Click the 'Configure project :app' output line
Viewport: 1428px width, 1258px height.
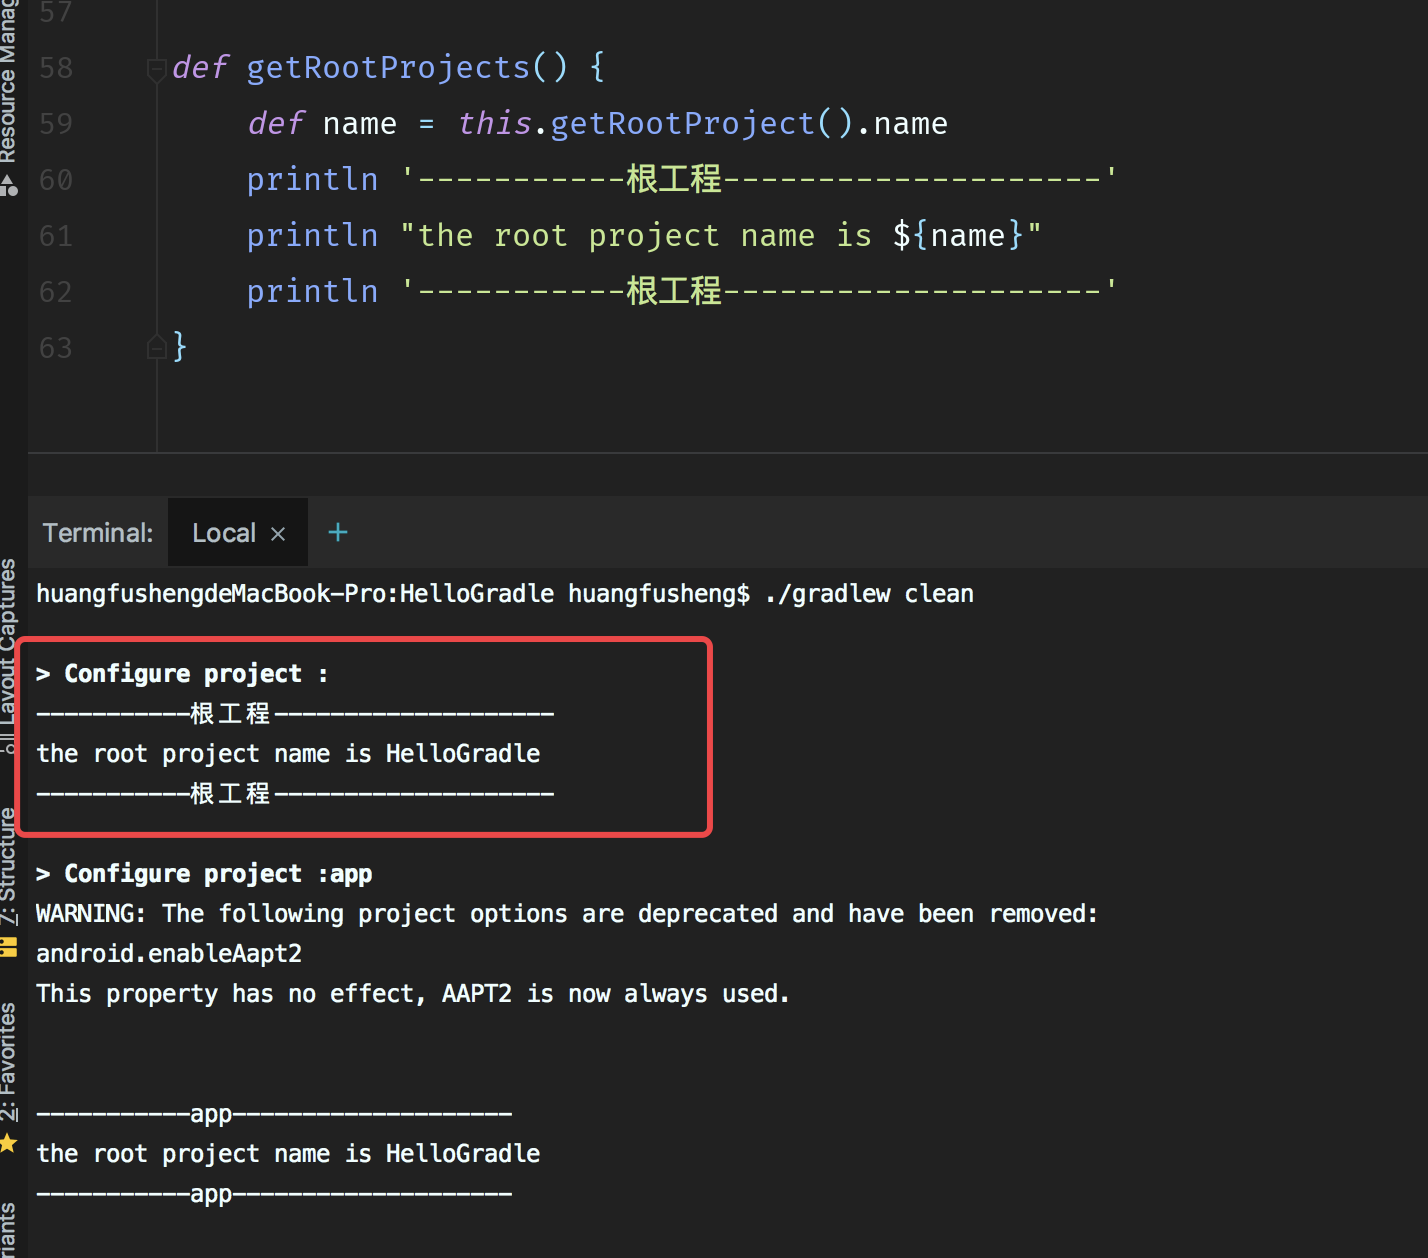pos(204,874)
